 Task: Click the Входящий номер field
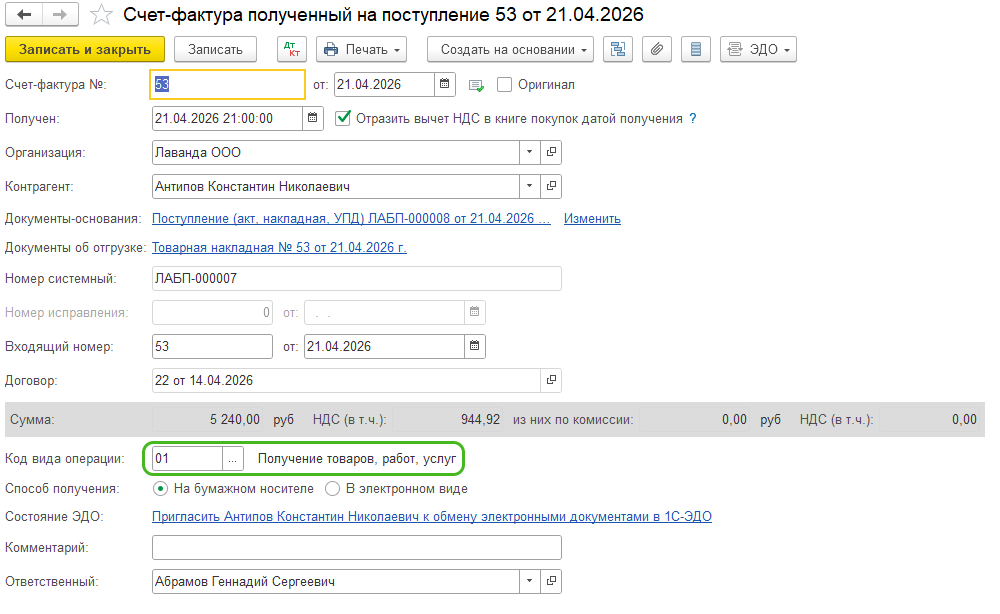pyautogui.click(x=212, y=346)
